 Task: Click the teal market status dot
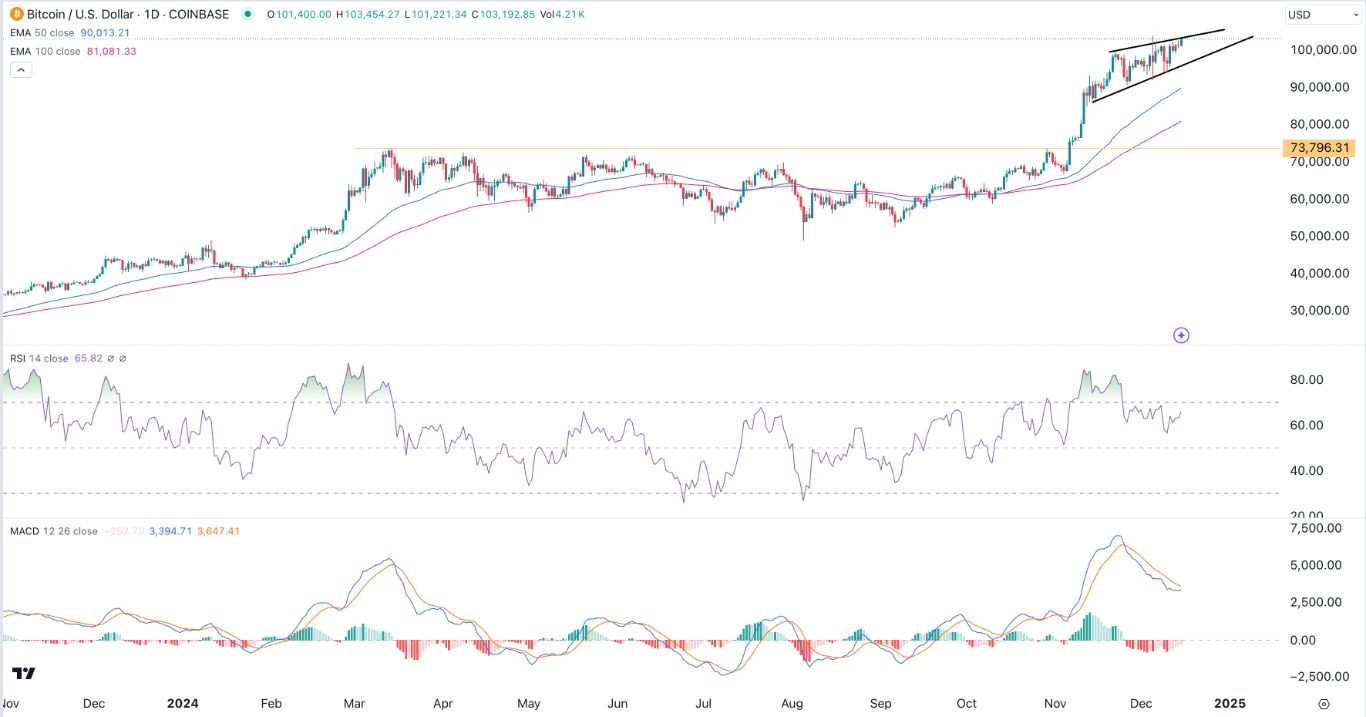pyautogui.click(x=247, y=14)
